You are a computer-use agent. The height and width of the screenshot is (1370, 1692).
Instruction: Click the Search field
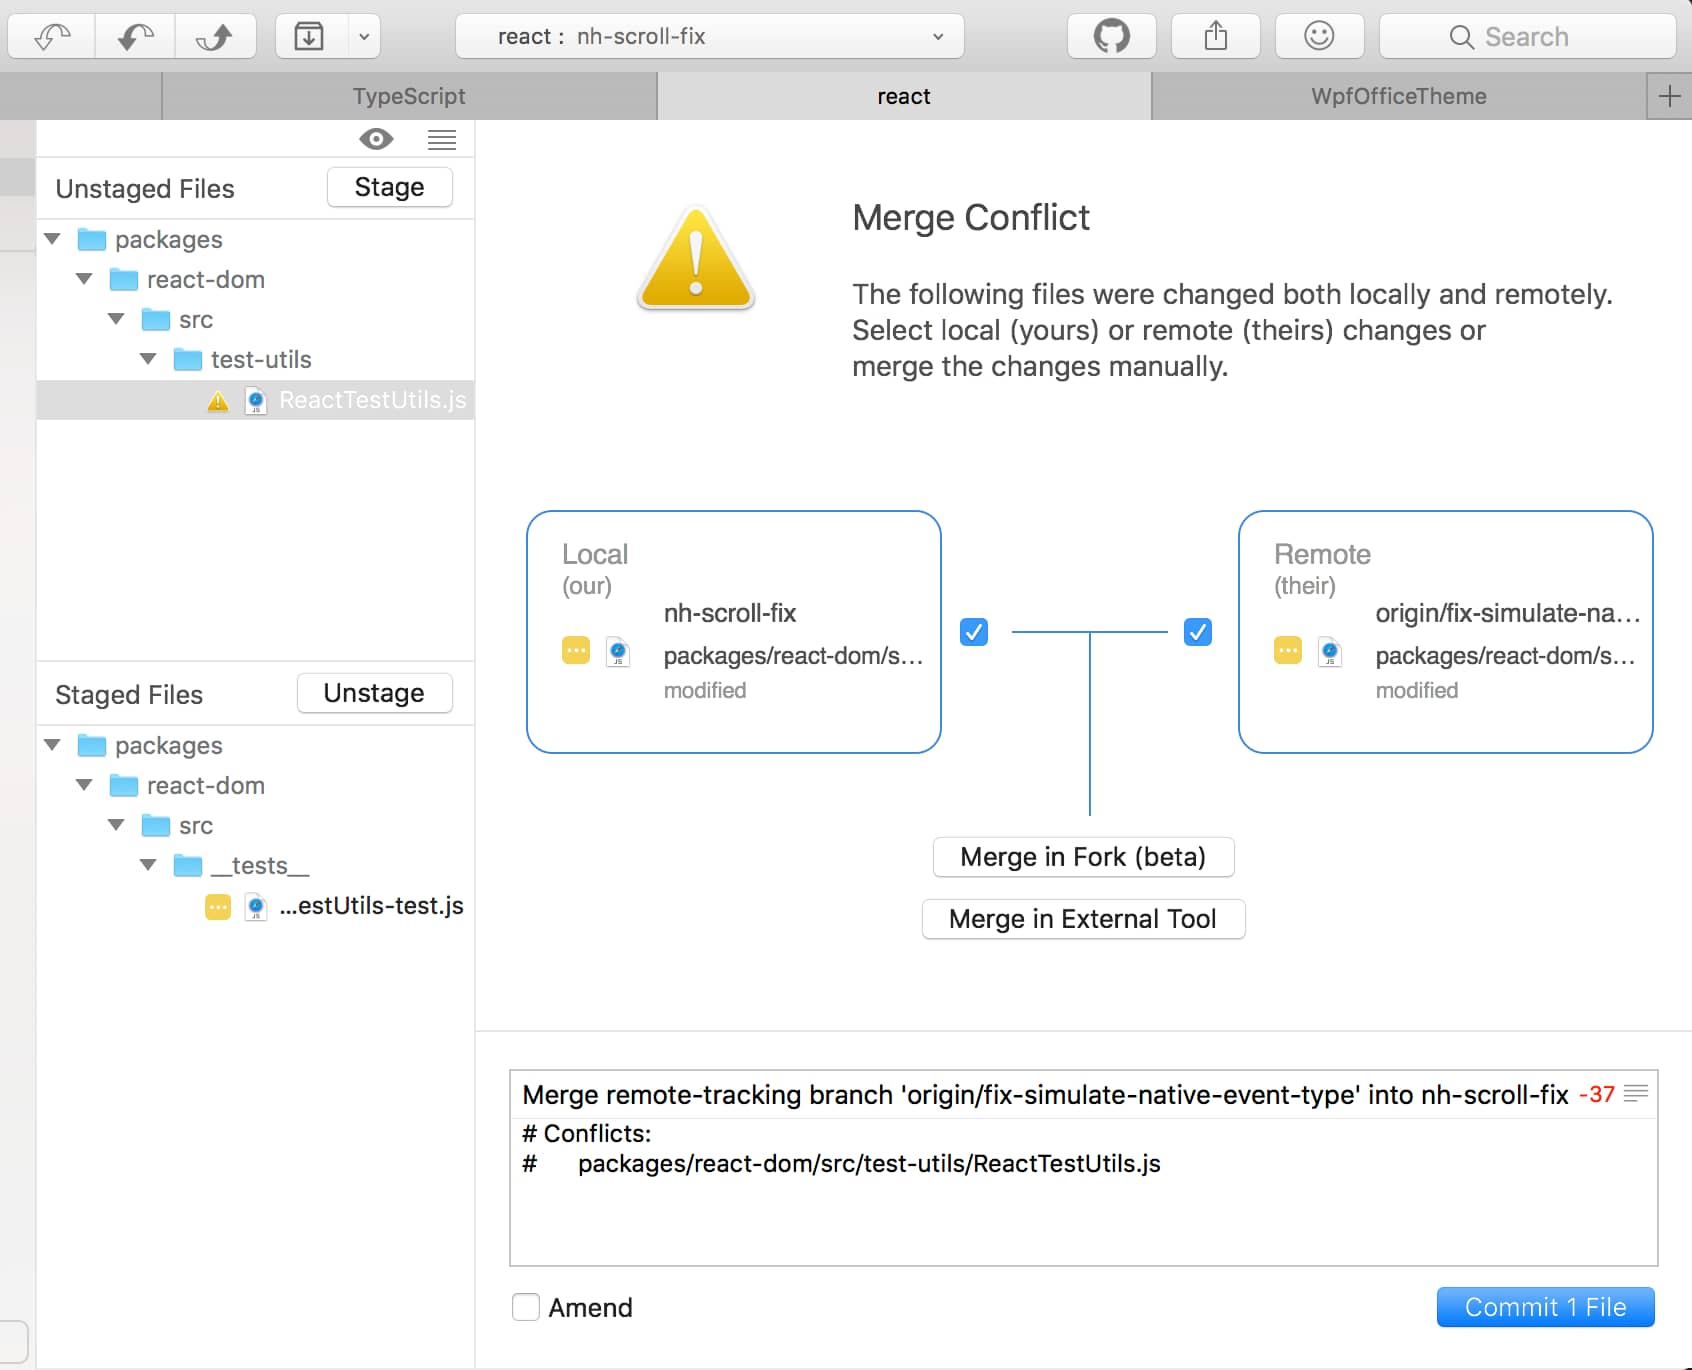click(x=1527, y=37)
